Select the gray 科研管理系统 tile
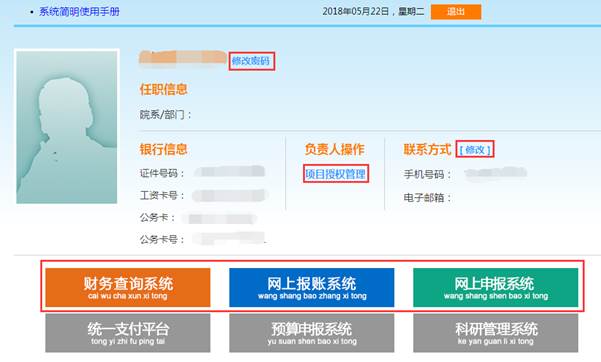601x362 pixels. point(496,333)
